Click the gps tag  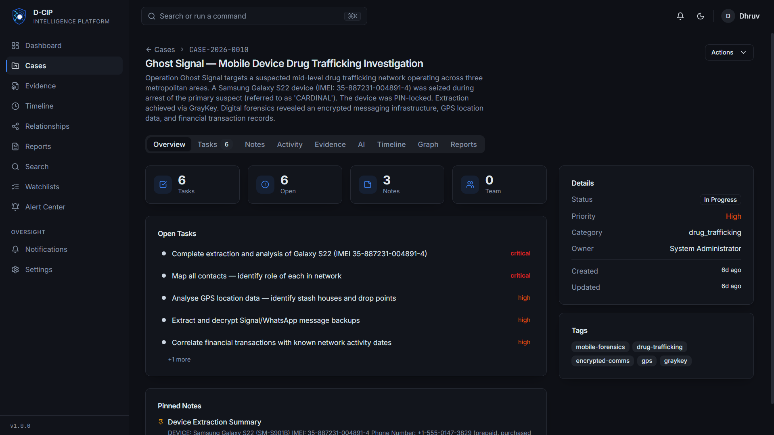pos(647,361)
